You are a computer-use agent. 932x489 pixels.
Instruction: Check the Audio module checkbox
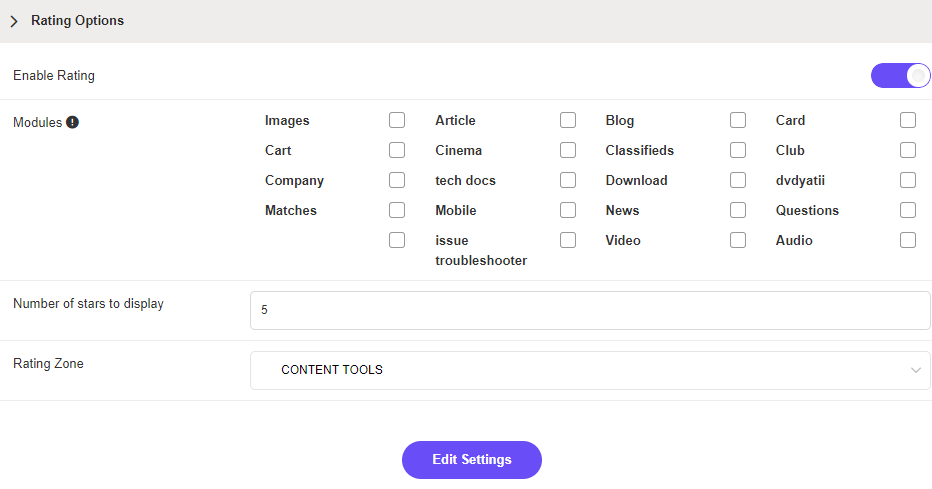(x=908, y=240)
